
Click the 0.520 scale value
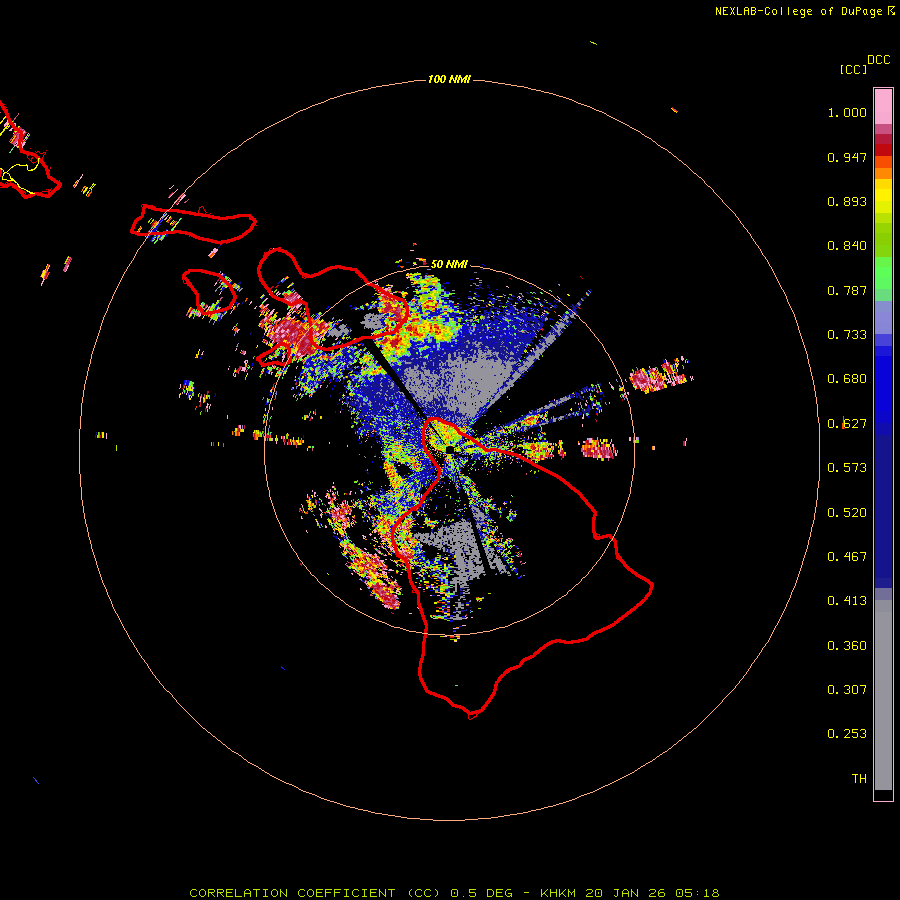pyautogui.click(x=847, y=513)
